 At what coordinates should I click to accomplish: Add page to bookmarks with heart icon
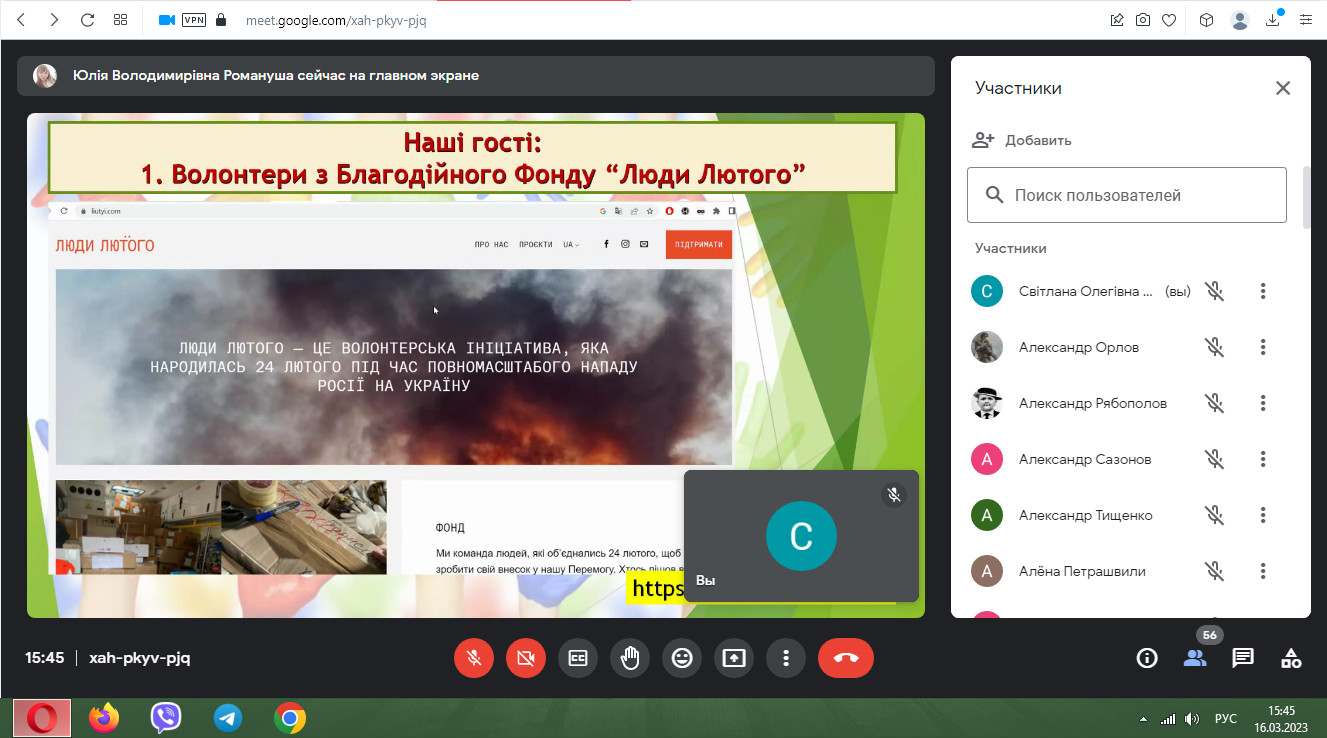tap(1169, 20)
